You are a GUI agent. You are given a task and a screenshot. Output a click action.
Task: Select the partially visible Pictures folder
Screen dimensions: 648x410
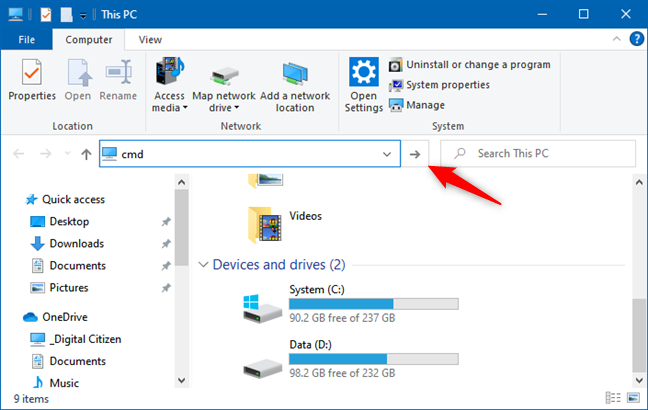pos(266,181)
